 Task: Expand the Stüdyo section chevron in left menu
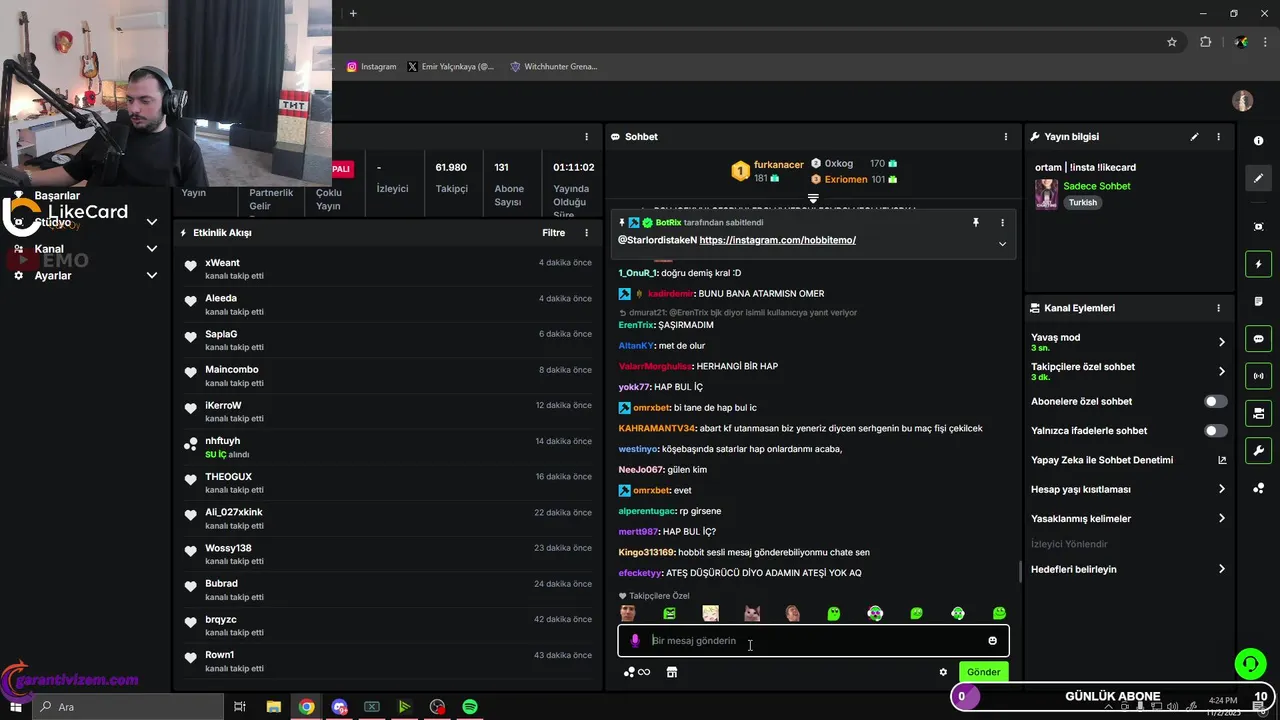pyautogui.click(x=152, y=222)
